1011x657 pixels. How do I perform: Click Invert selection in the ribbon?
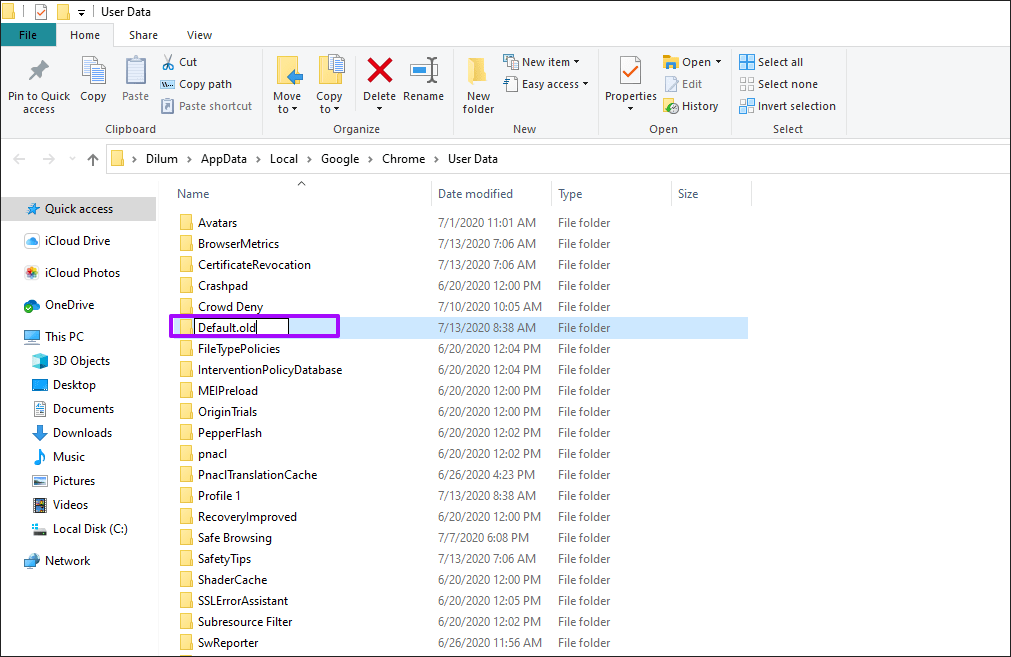pyautogui.click(x=786, y=106)
